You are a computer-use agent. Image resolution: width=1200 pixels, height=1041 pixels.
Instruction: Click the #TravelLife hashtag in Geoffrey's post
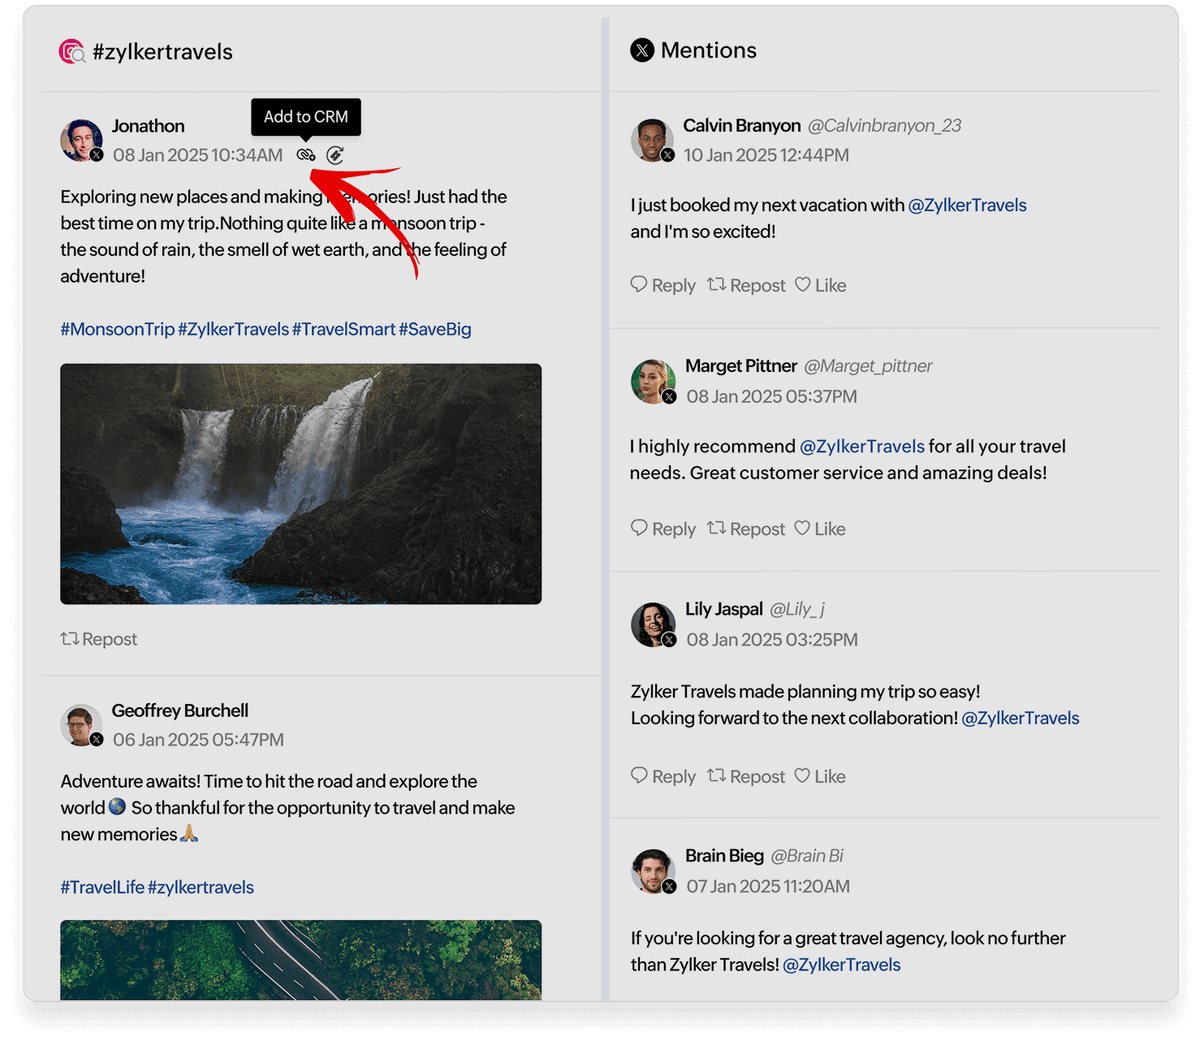(x=103, y=886)
